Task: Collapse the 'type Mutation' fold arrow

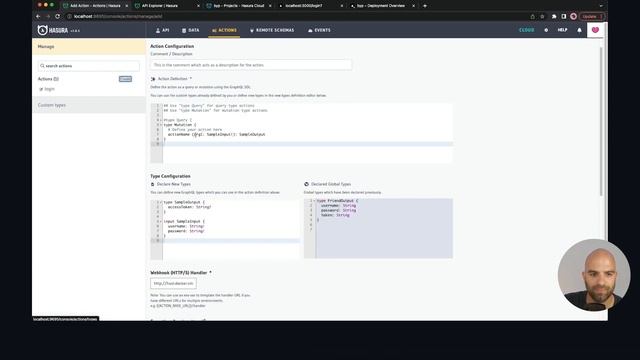Action: 161,125
